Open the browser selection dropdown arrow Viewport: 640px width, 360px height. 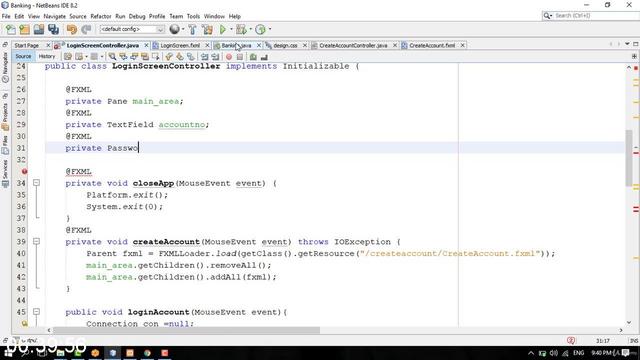(x=182, y=29)
